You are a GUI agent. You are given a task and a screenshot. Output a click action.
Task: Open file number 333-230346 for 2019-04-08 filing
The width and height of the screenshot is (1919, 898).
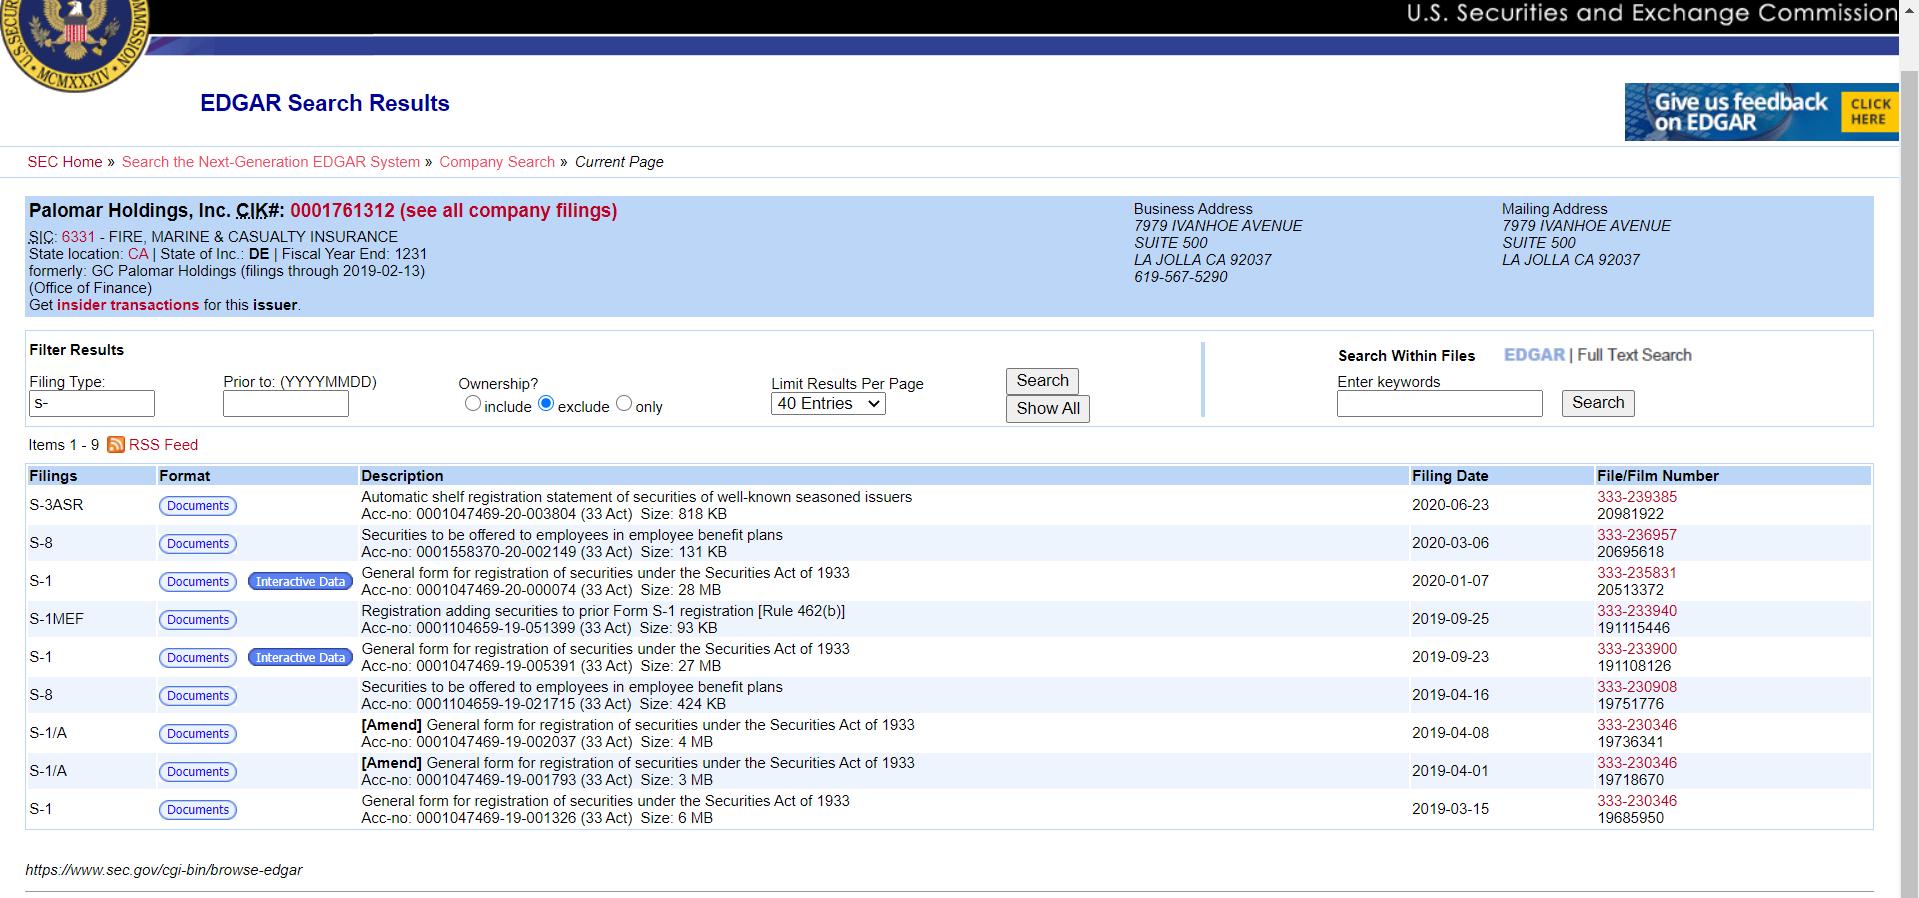click(x=1637, y=725)
